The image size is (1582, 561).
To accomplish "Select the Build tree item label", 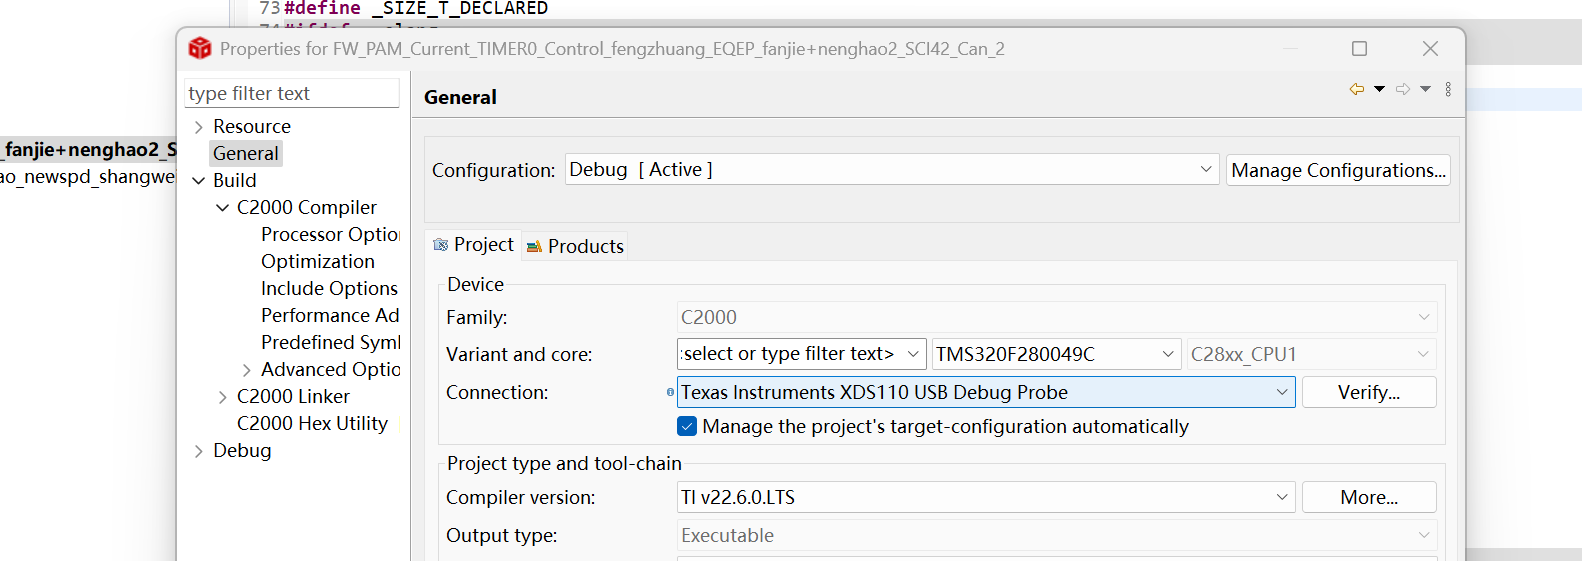I will (x=235, y=180).
